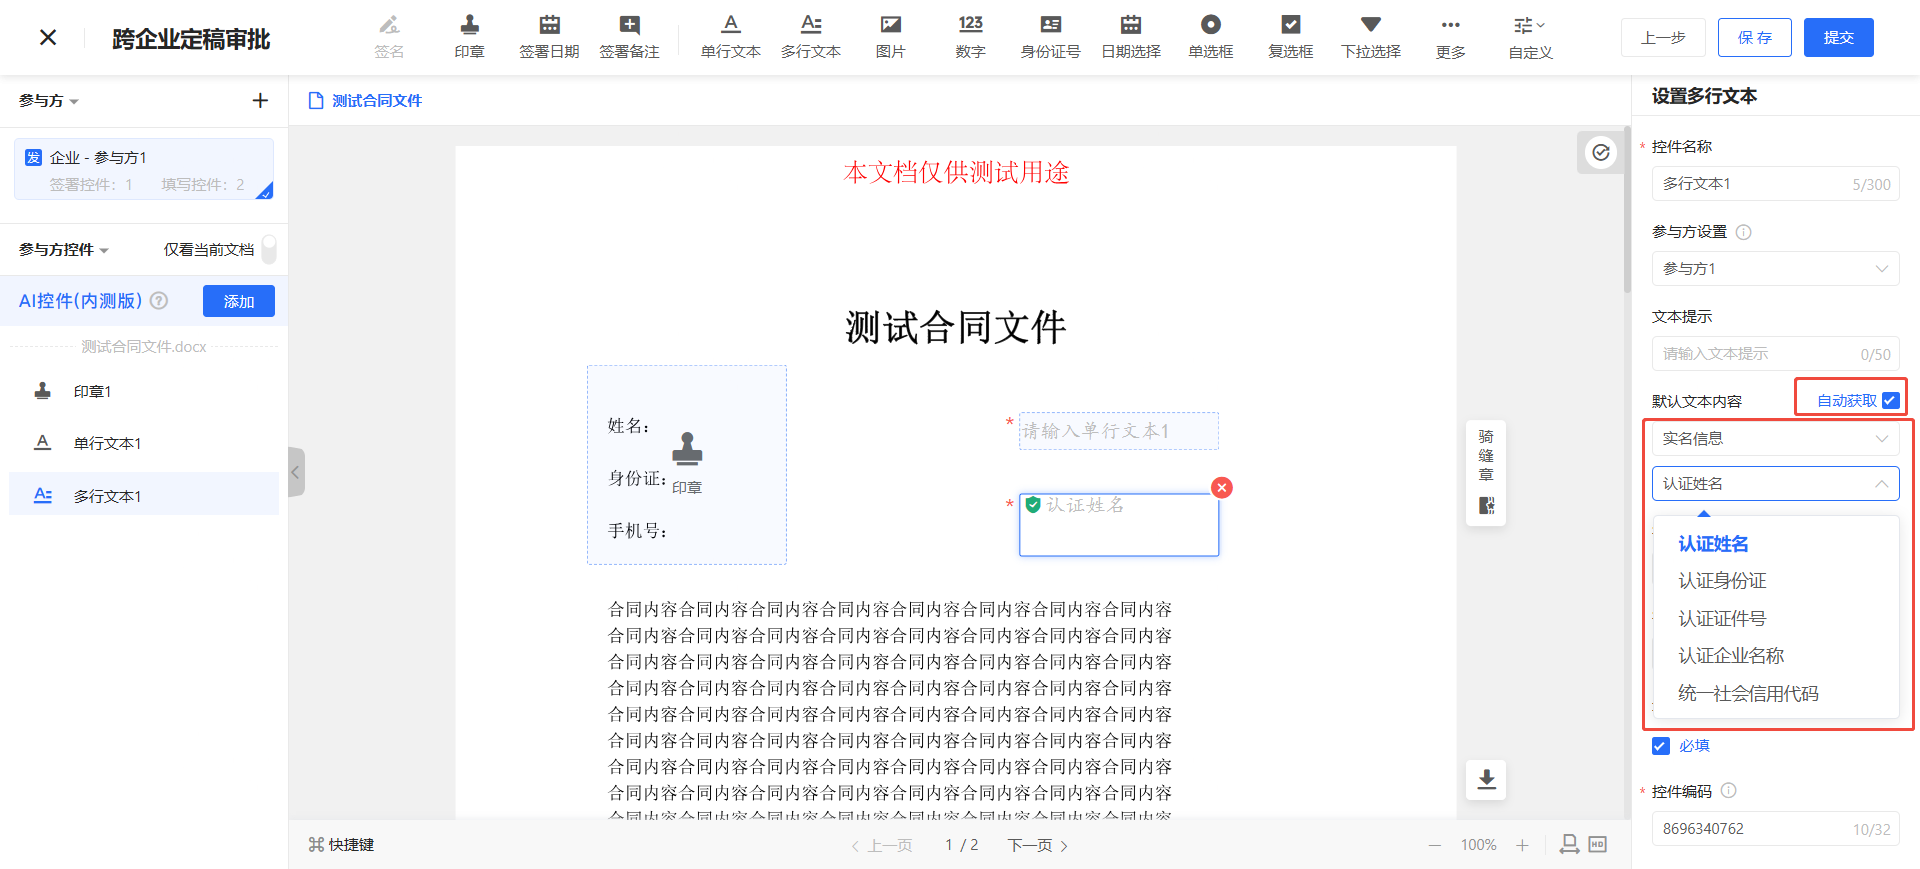
Task: Select 统一社会信用代码 option
Action: click(1748, 693)
